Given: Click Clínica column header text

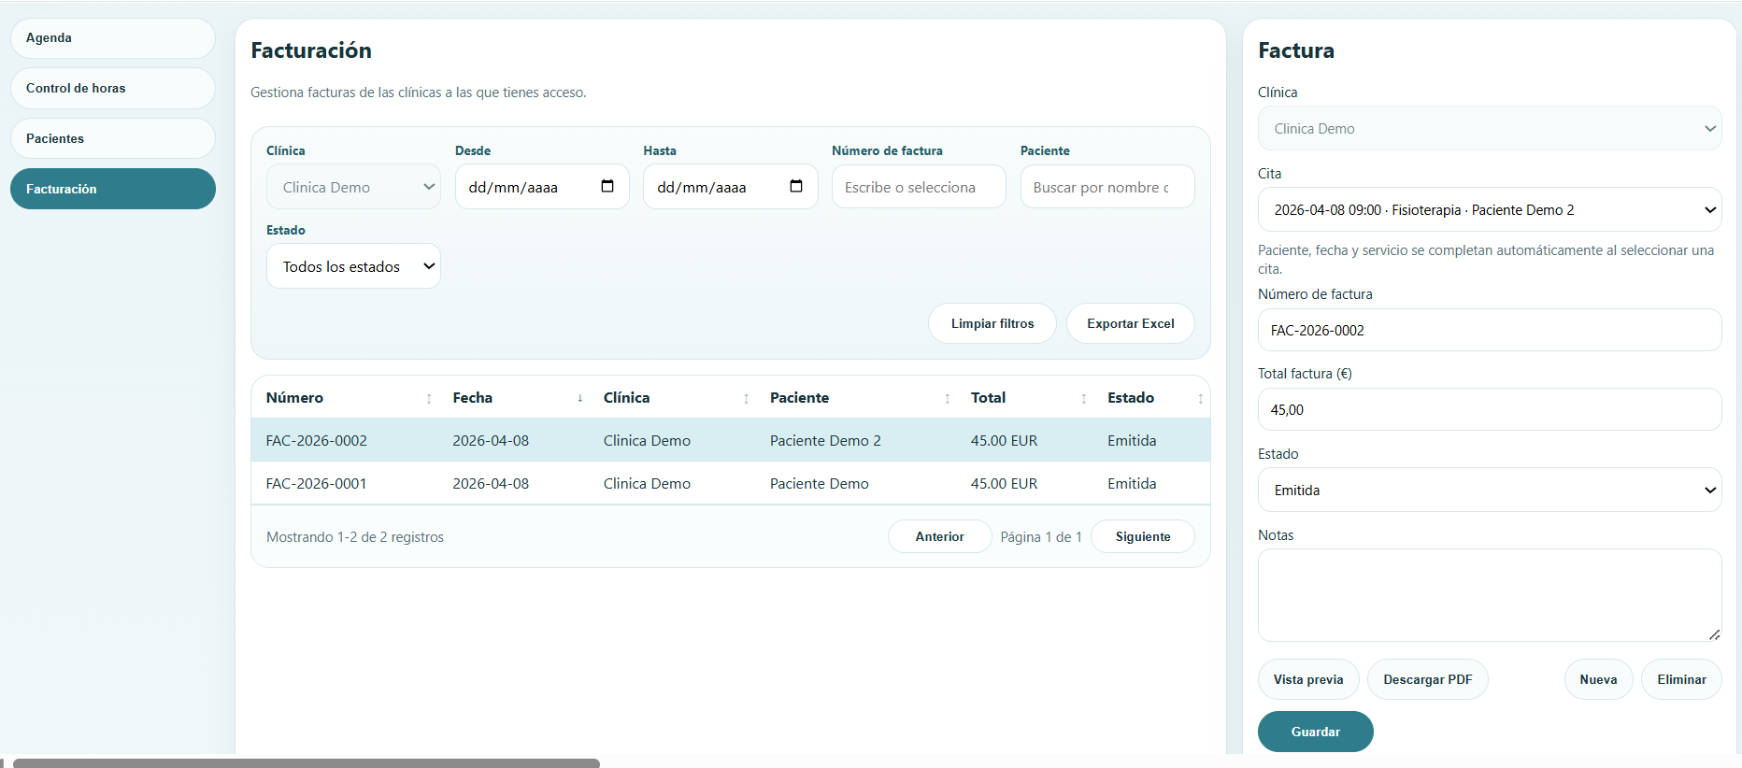Looking at the screenshot, I should [626, 398].
